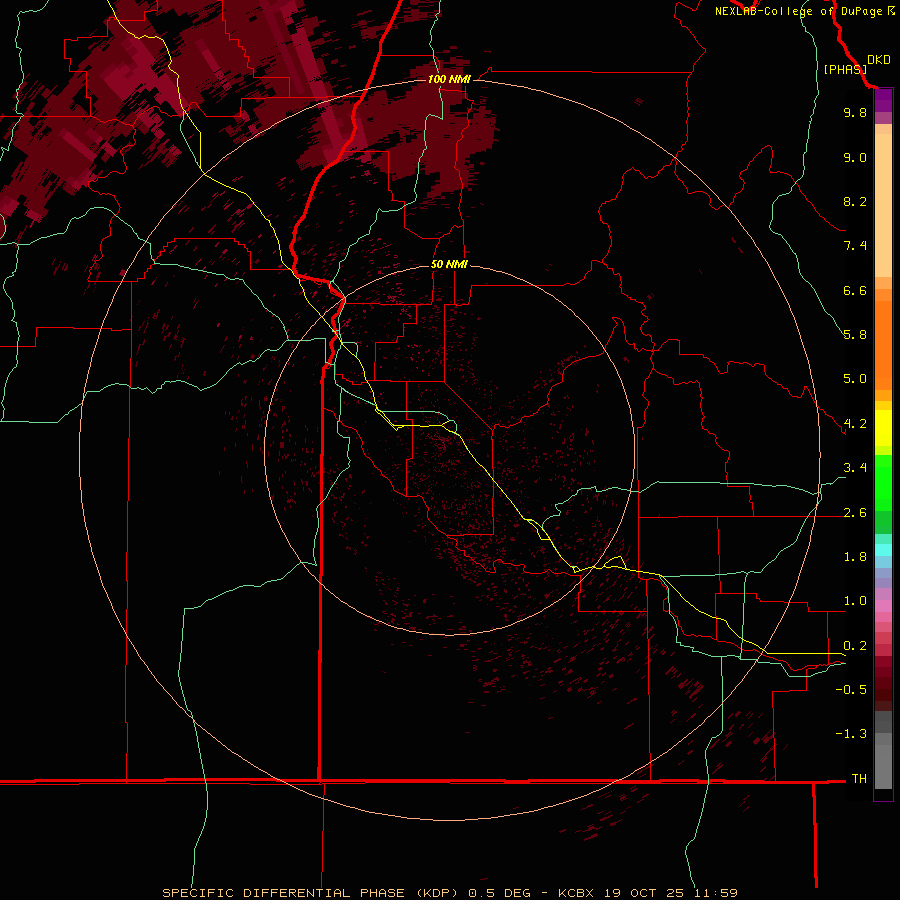The width and height of the screenshot is (900, 900).
Task: Pick the bright green band in the color scale
Action: pos(883,482)
